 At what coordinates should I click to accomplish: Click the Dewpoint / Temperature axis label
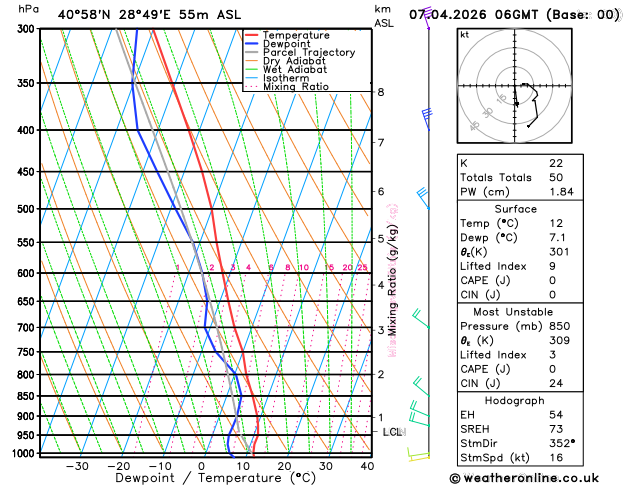click(215, 478)
